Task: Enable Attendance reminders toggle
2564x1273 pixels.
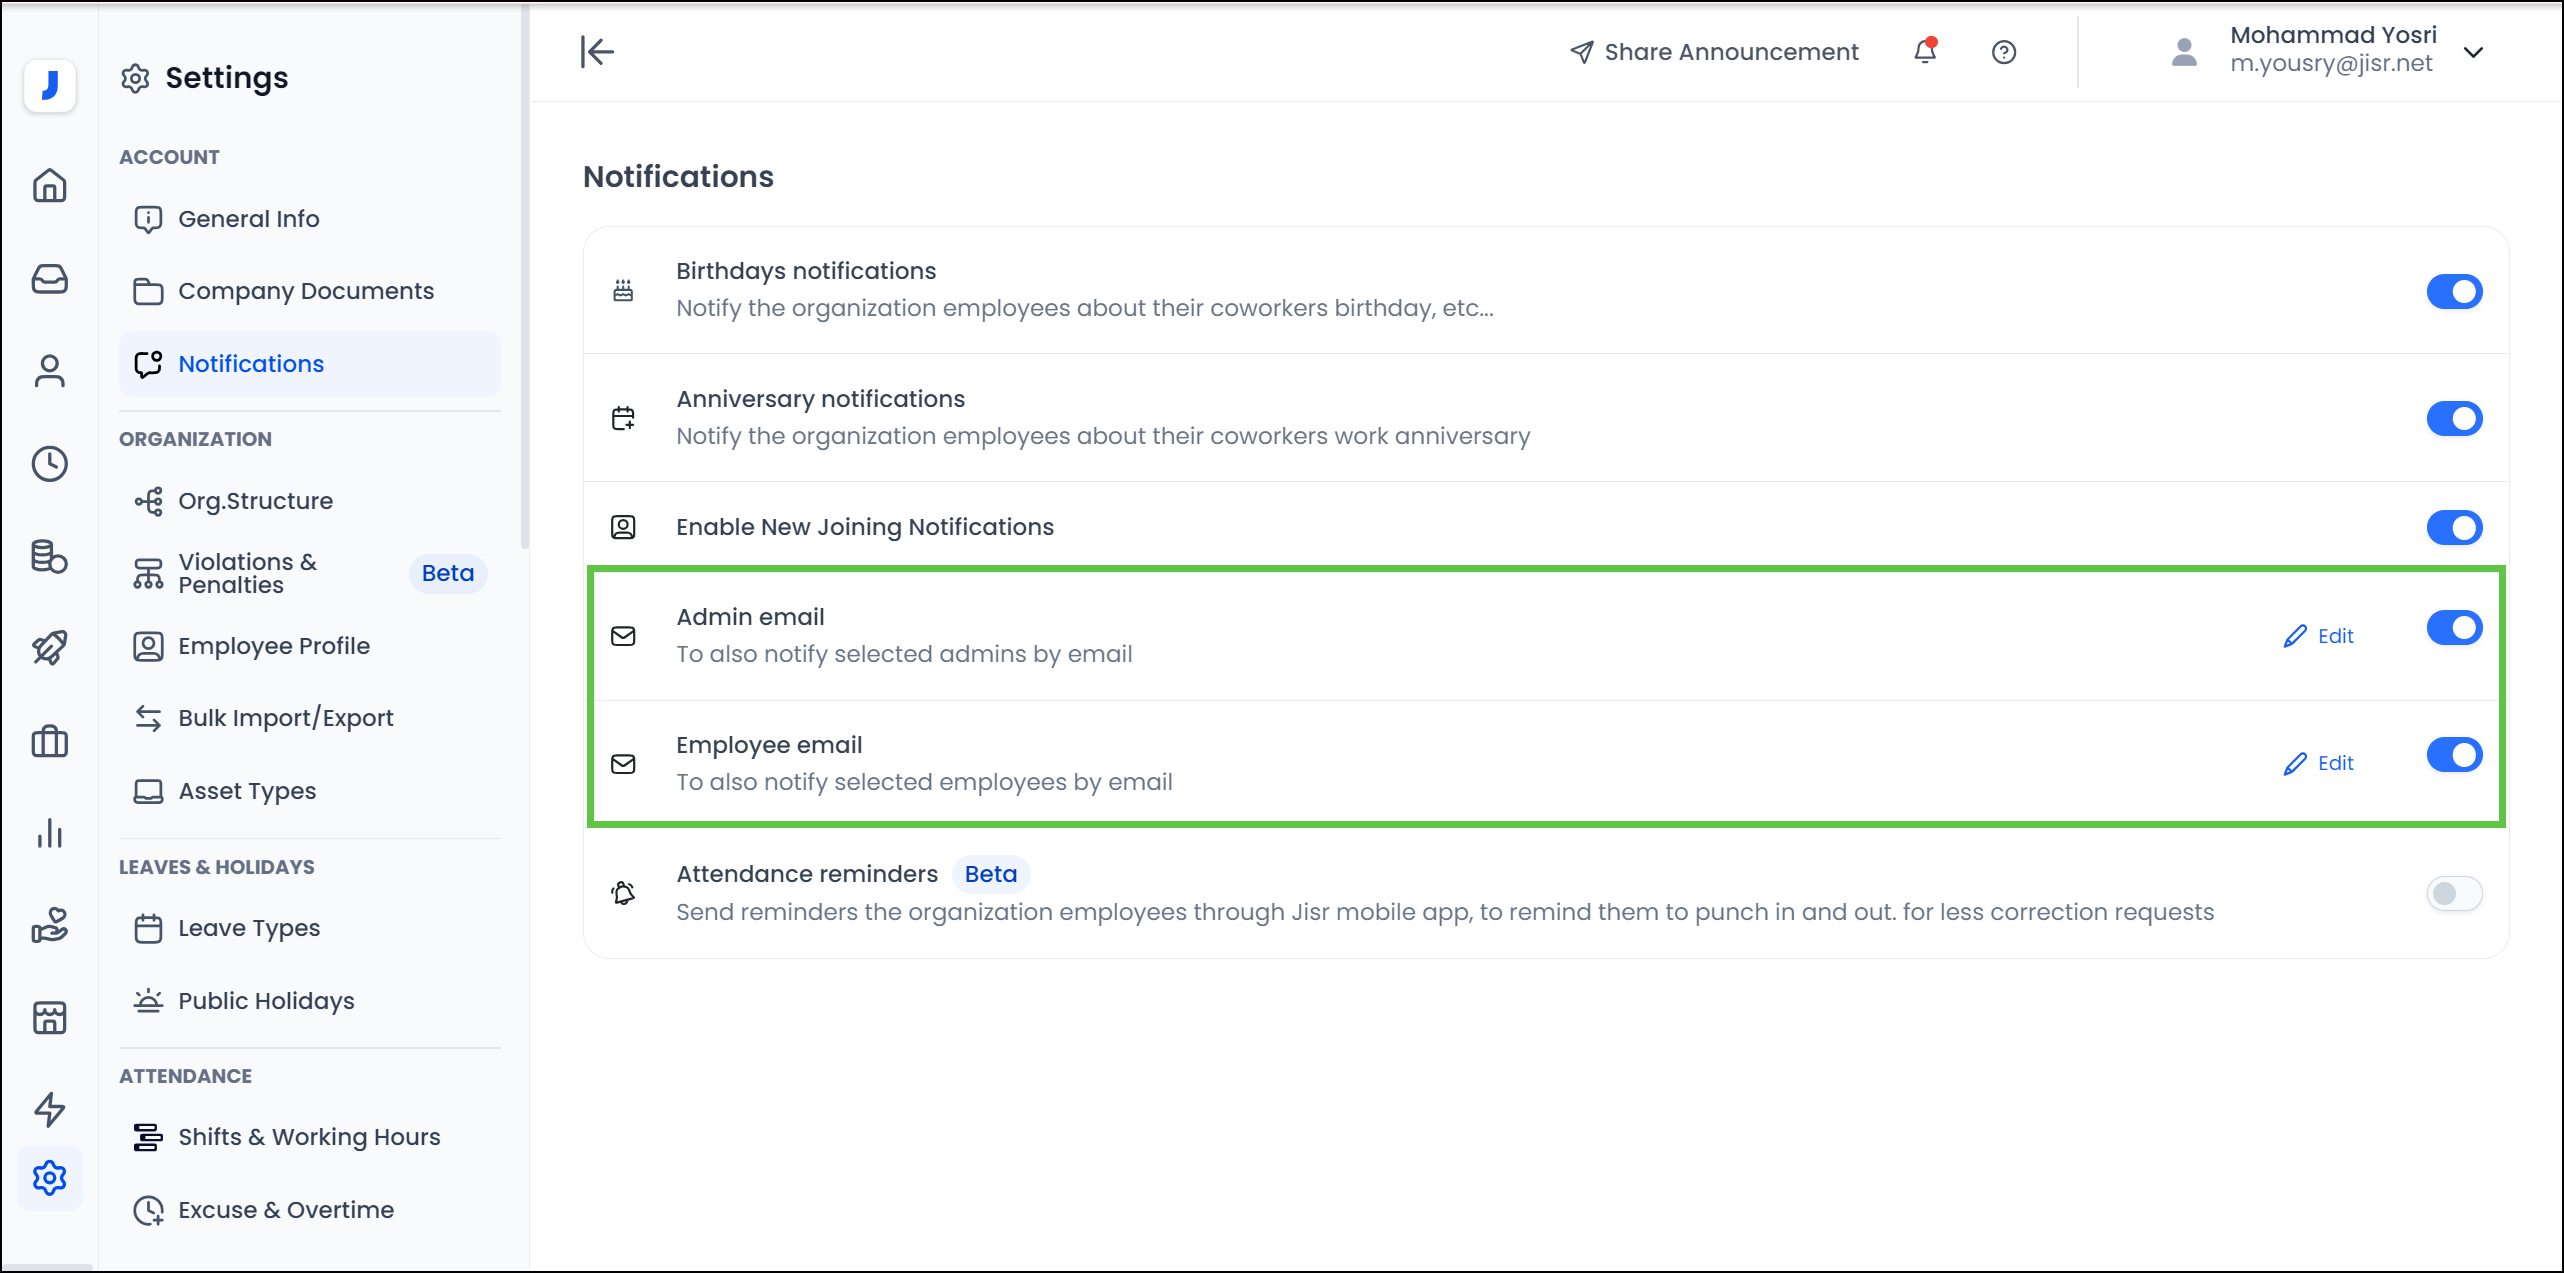Action: pos(2454,893)
